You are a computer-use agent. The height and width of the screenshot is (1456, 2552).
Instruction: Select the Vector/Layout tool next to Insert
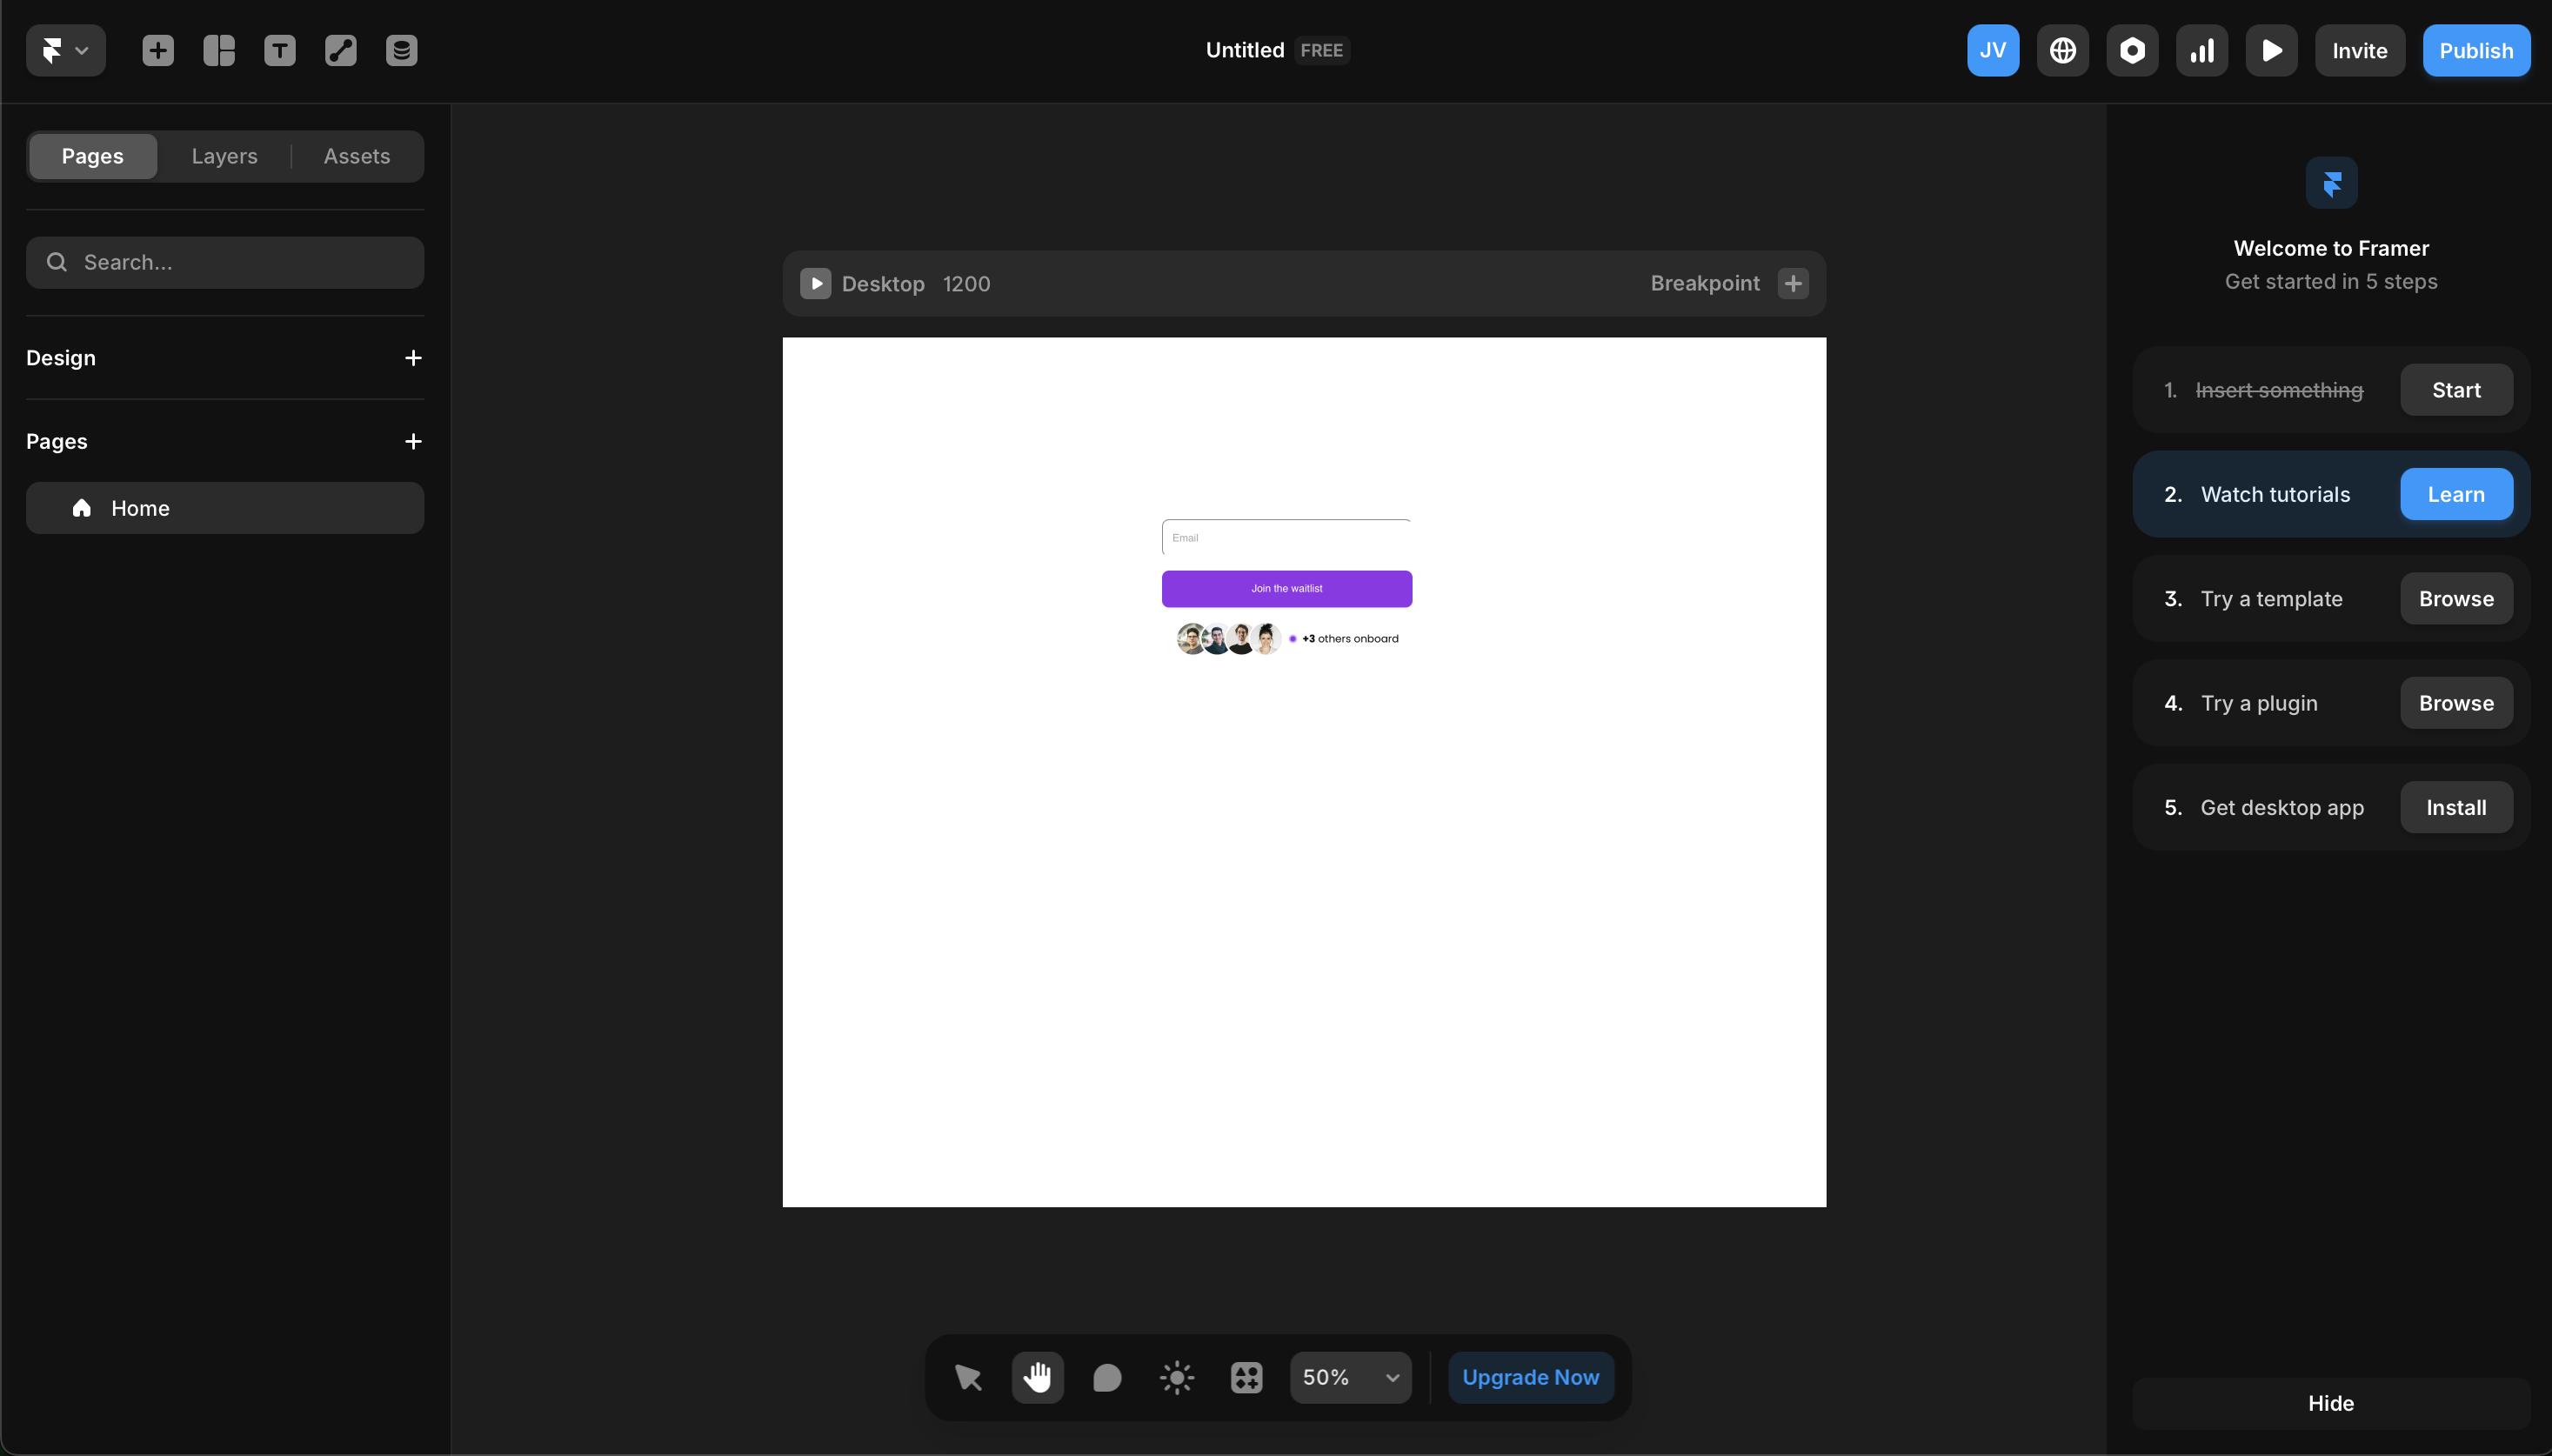(x=219, y=50)
